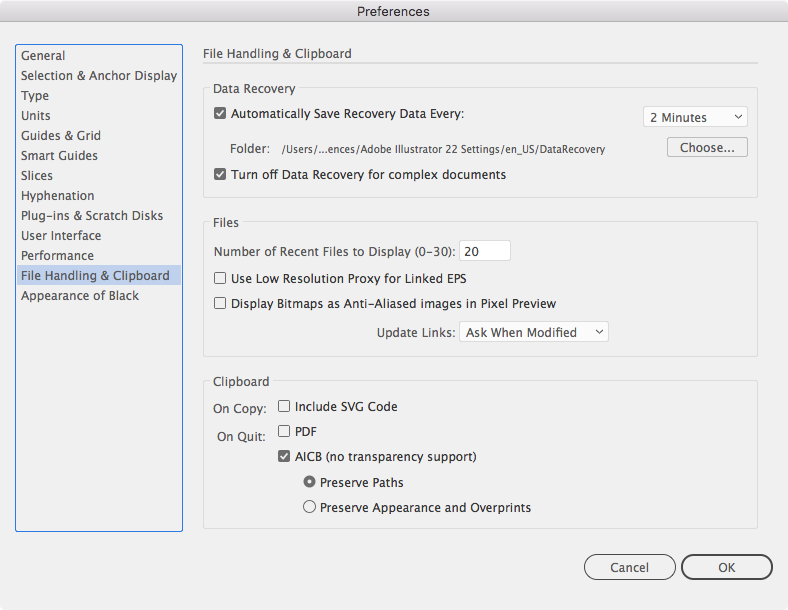
Task: Click the recent files number field
Action: [485, 251]
